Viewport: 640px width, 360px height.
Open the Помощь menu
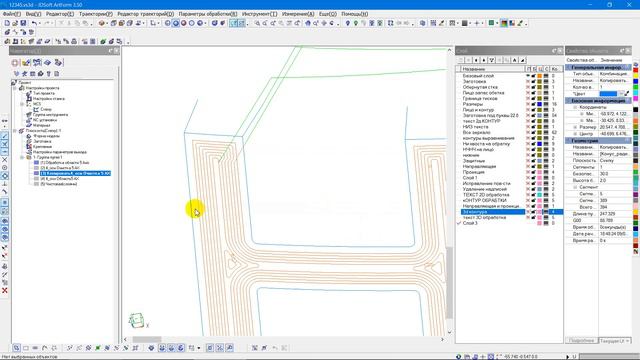coord(354,14)
